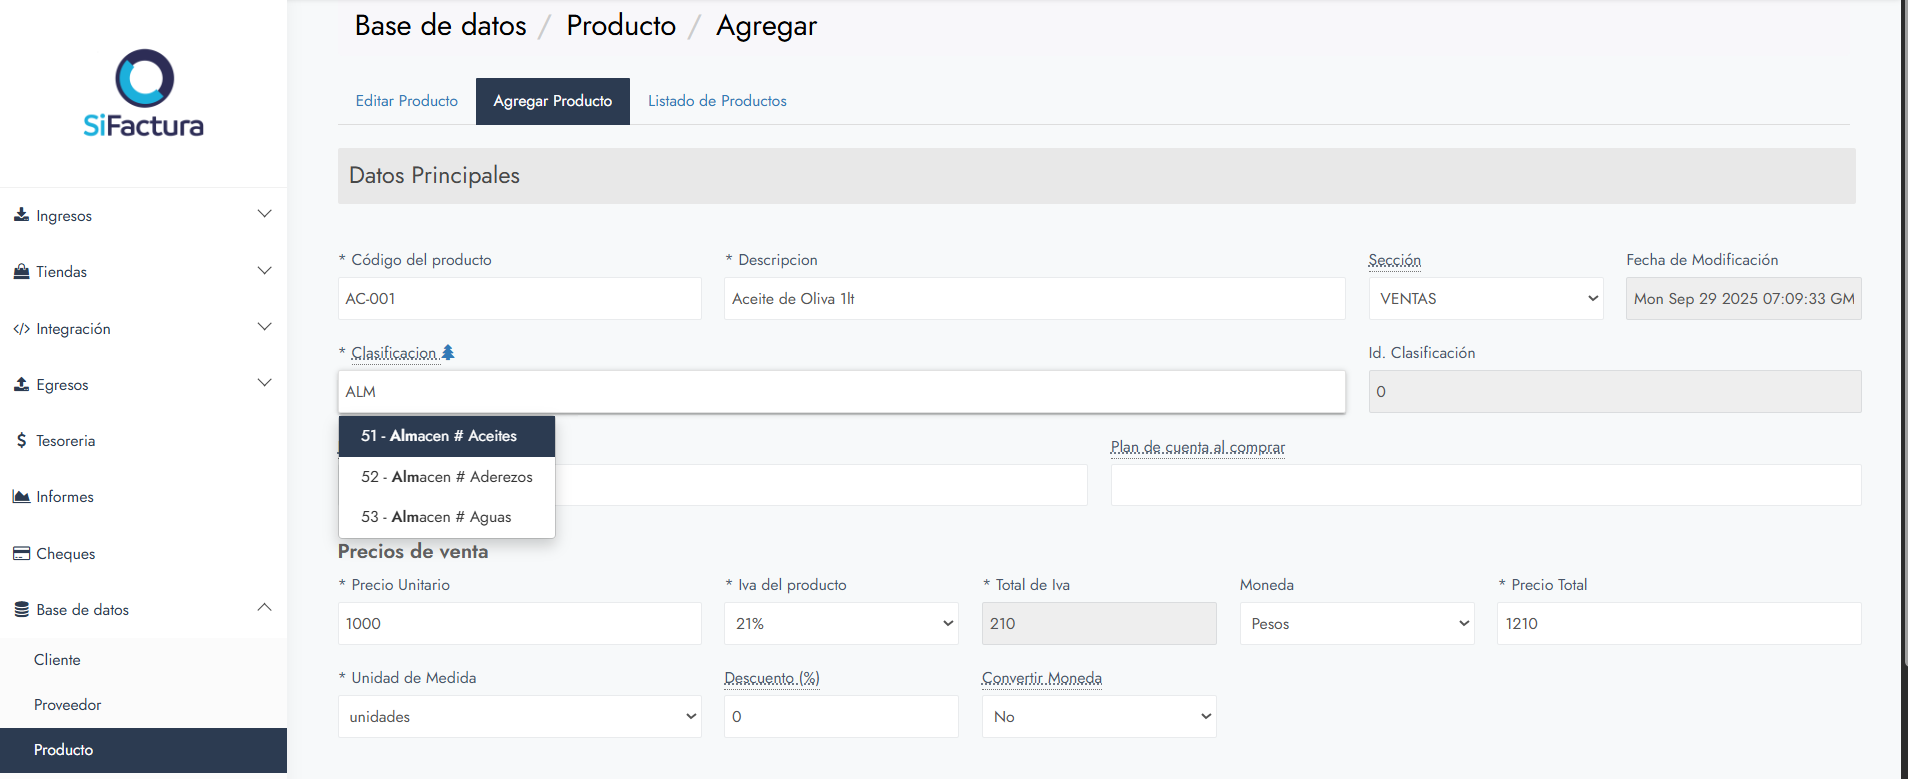Click the Precio Unitario input field
This screenshot has height=779, width=1908.
click(519, 624)
